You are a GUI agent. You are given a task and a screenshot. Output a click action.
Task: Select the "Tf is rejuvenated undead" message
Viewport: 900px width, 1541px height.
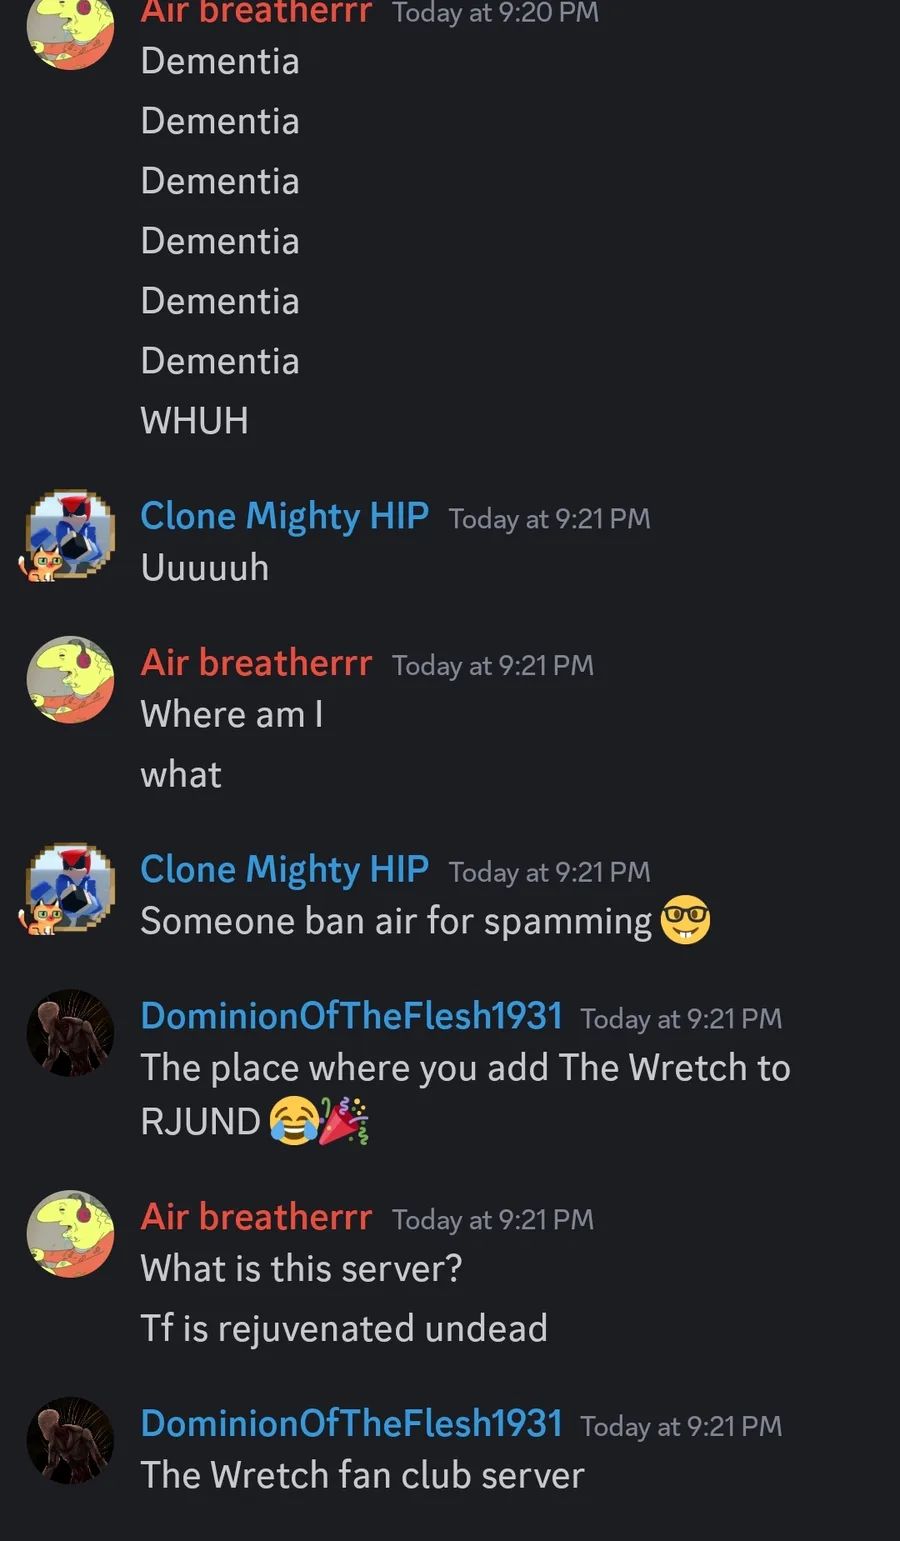coord(343,1329)
